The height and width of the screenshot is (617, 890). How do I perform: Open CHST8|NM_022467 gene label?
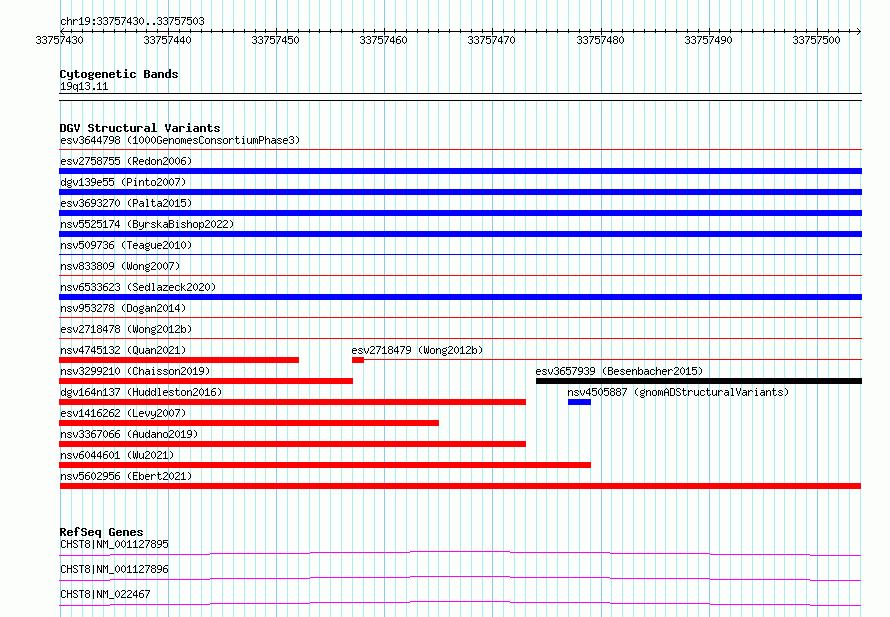105,594
